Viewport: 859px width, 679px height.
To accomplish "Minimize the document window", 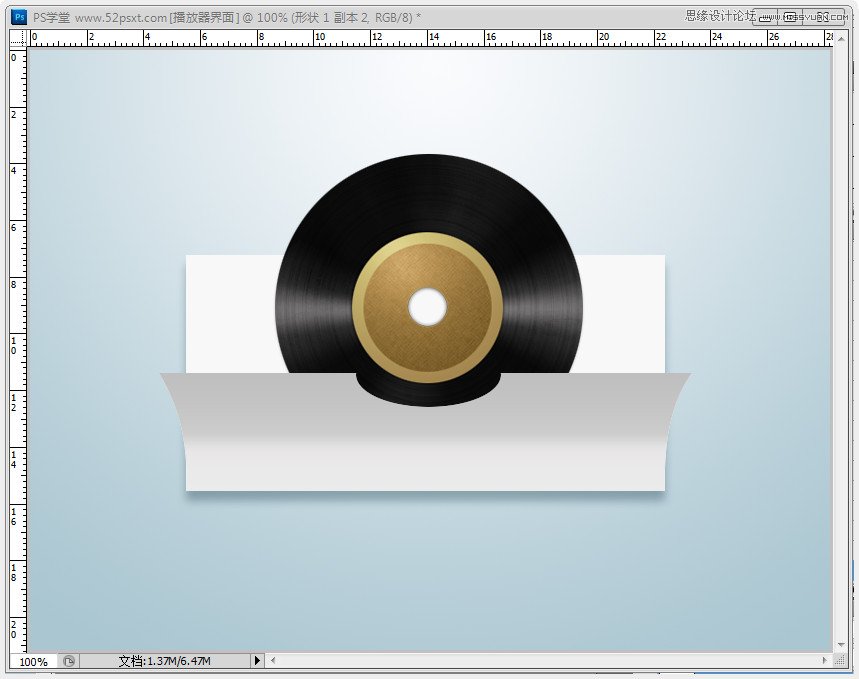I will [765, 17].
